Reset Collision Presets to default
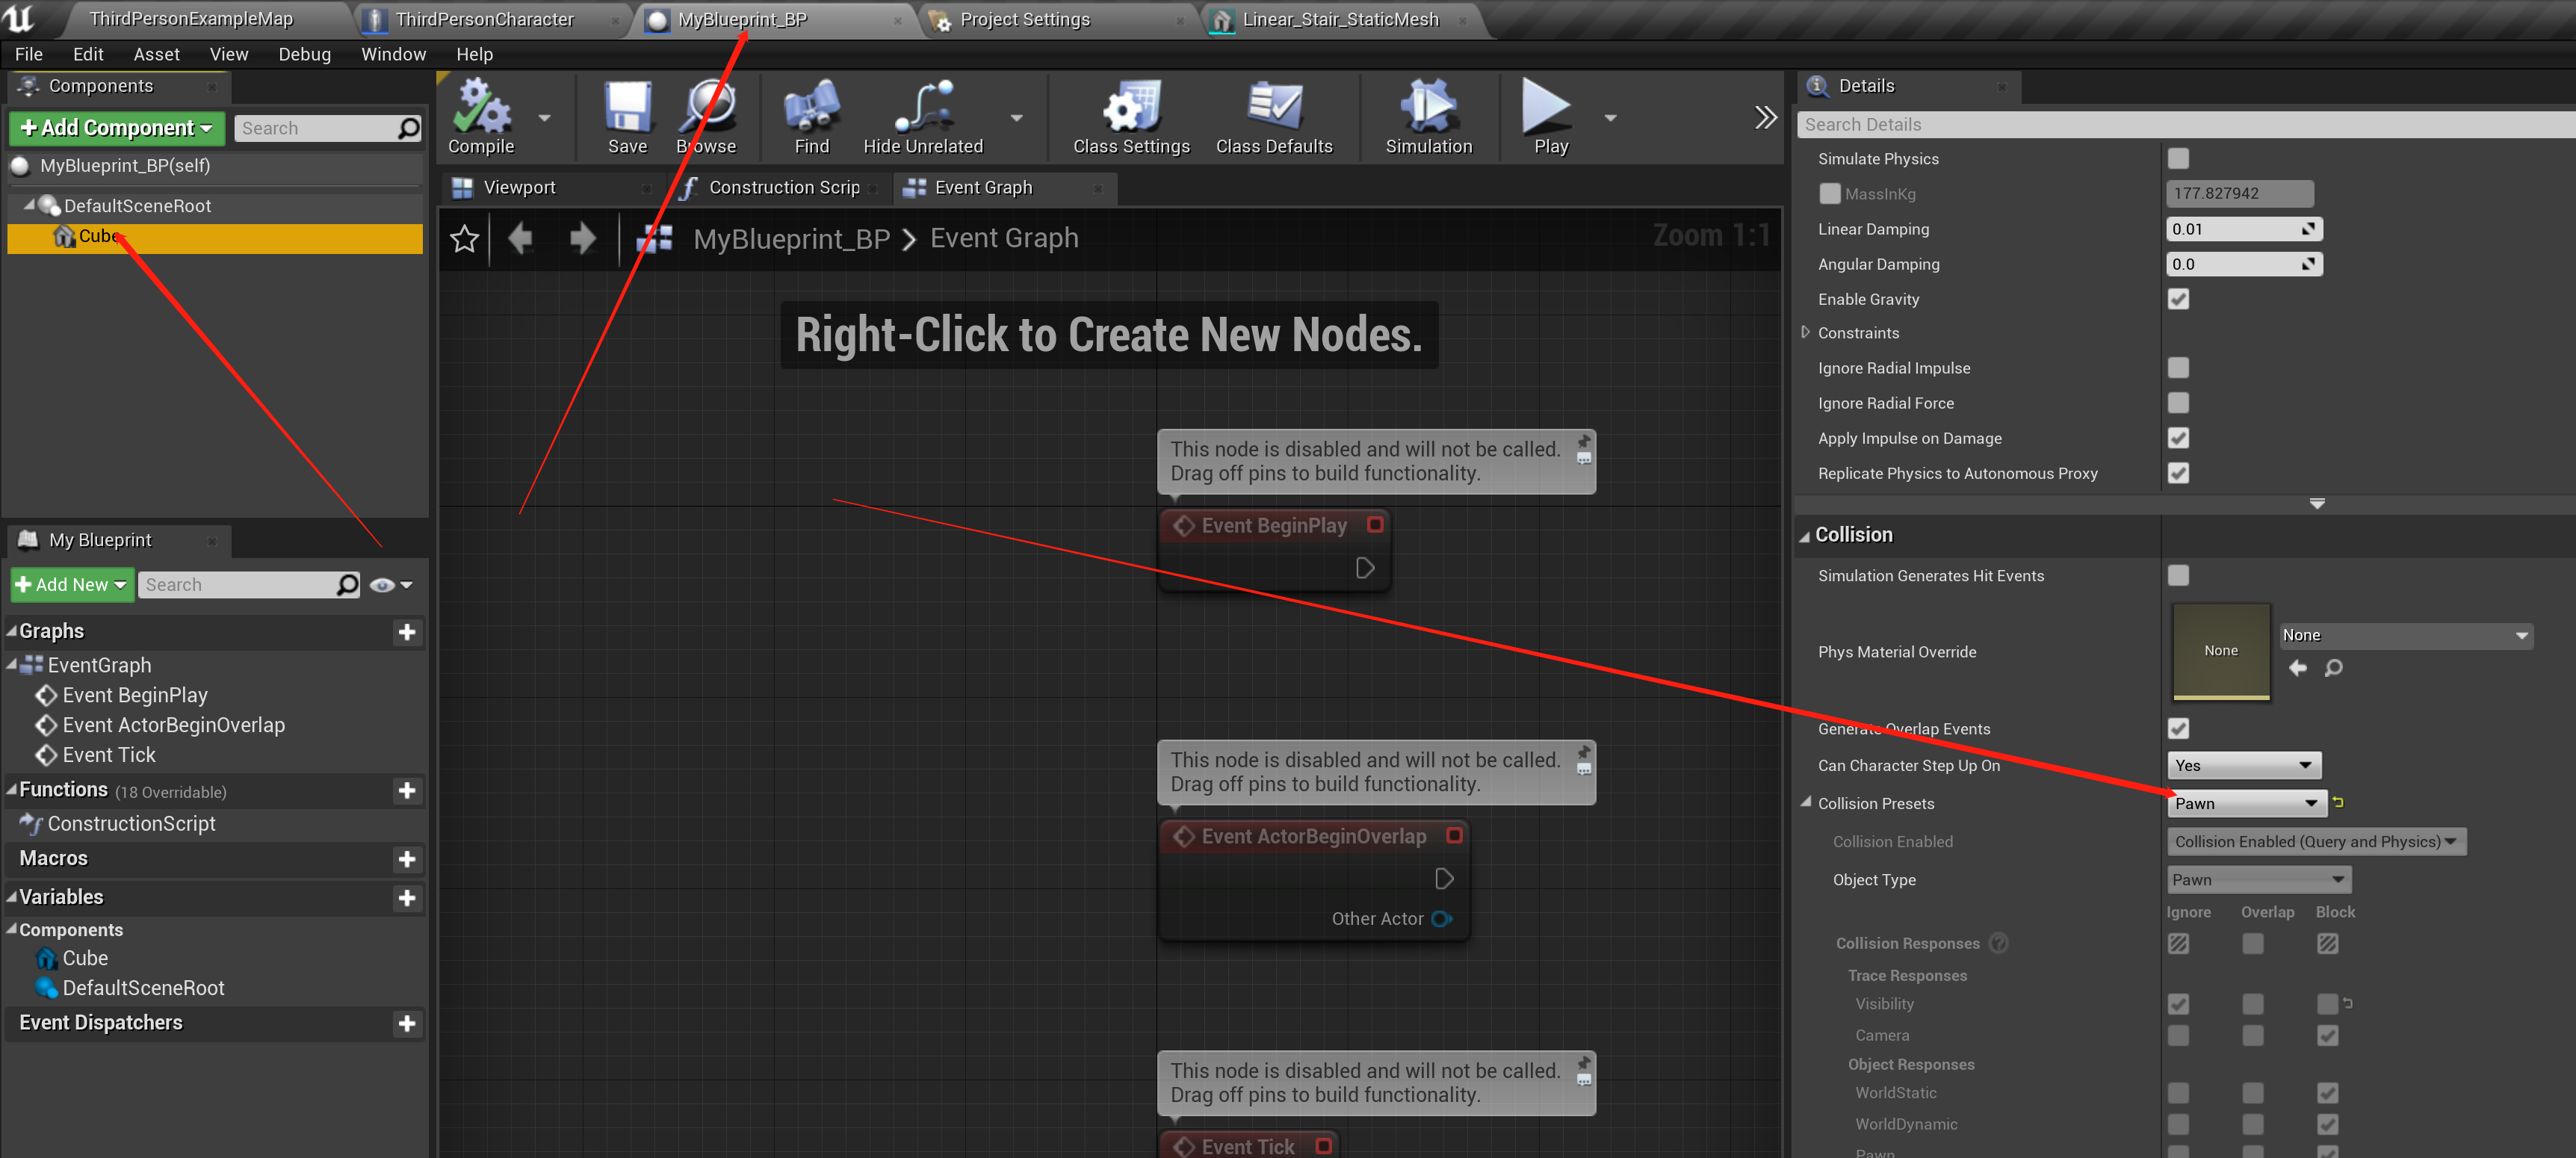2576x1158 pixels. [x=2338, y=802]
